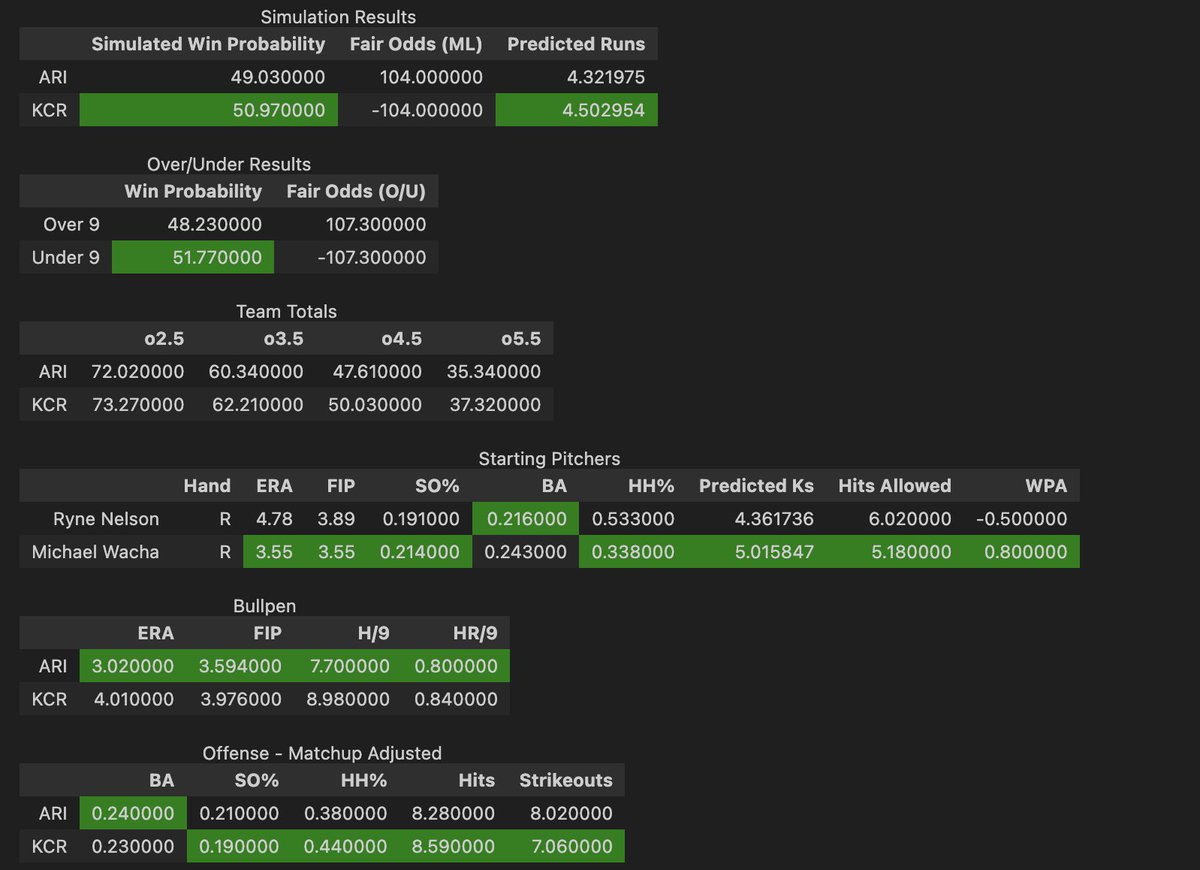Click O/U fair odds -107.300000

pyautogui.click(x=372, y=257)
